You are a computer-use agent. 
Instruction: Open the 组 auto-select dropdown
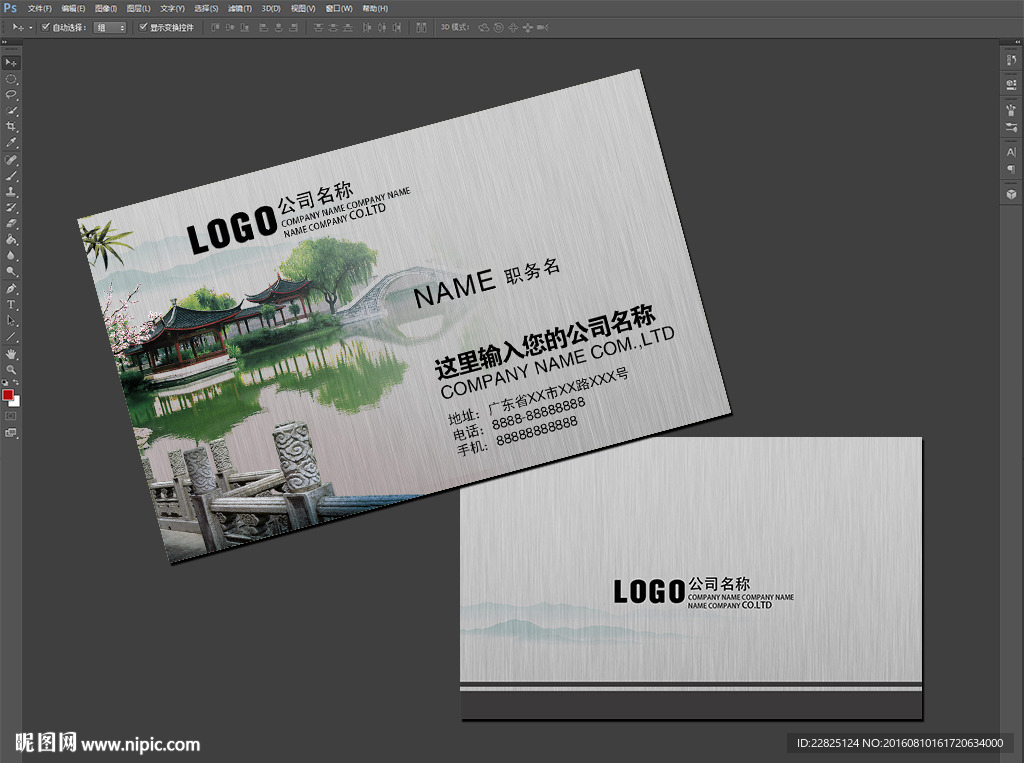tap(110, 27)
